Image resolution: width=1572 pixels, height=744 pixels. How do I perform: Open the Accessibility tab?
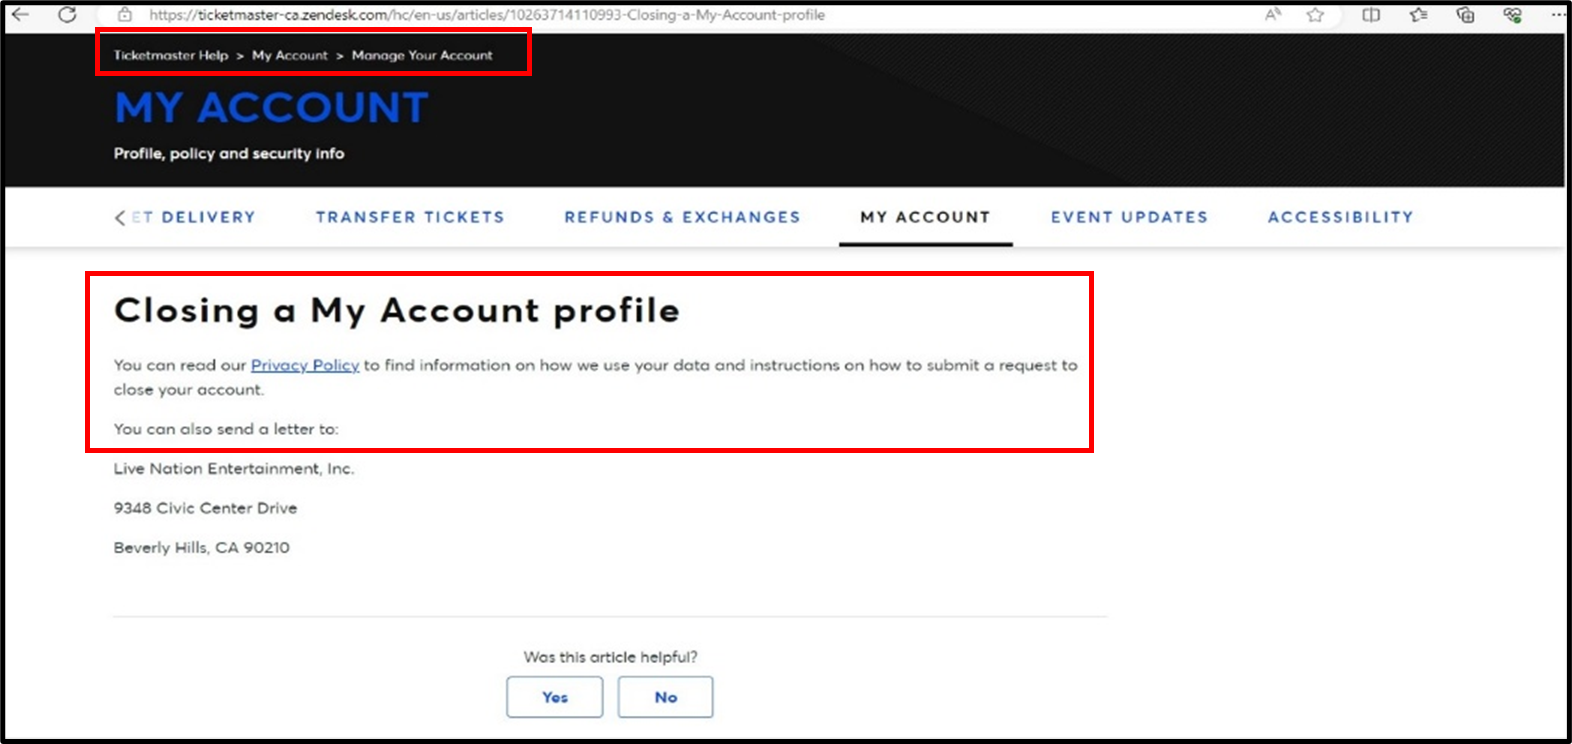click(1340, 217)
